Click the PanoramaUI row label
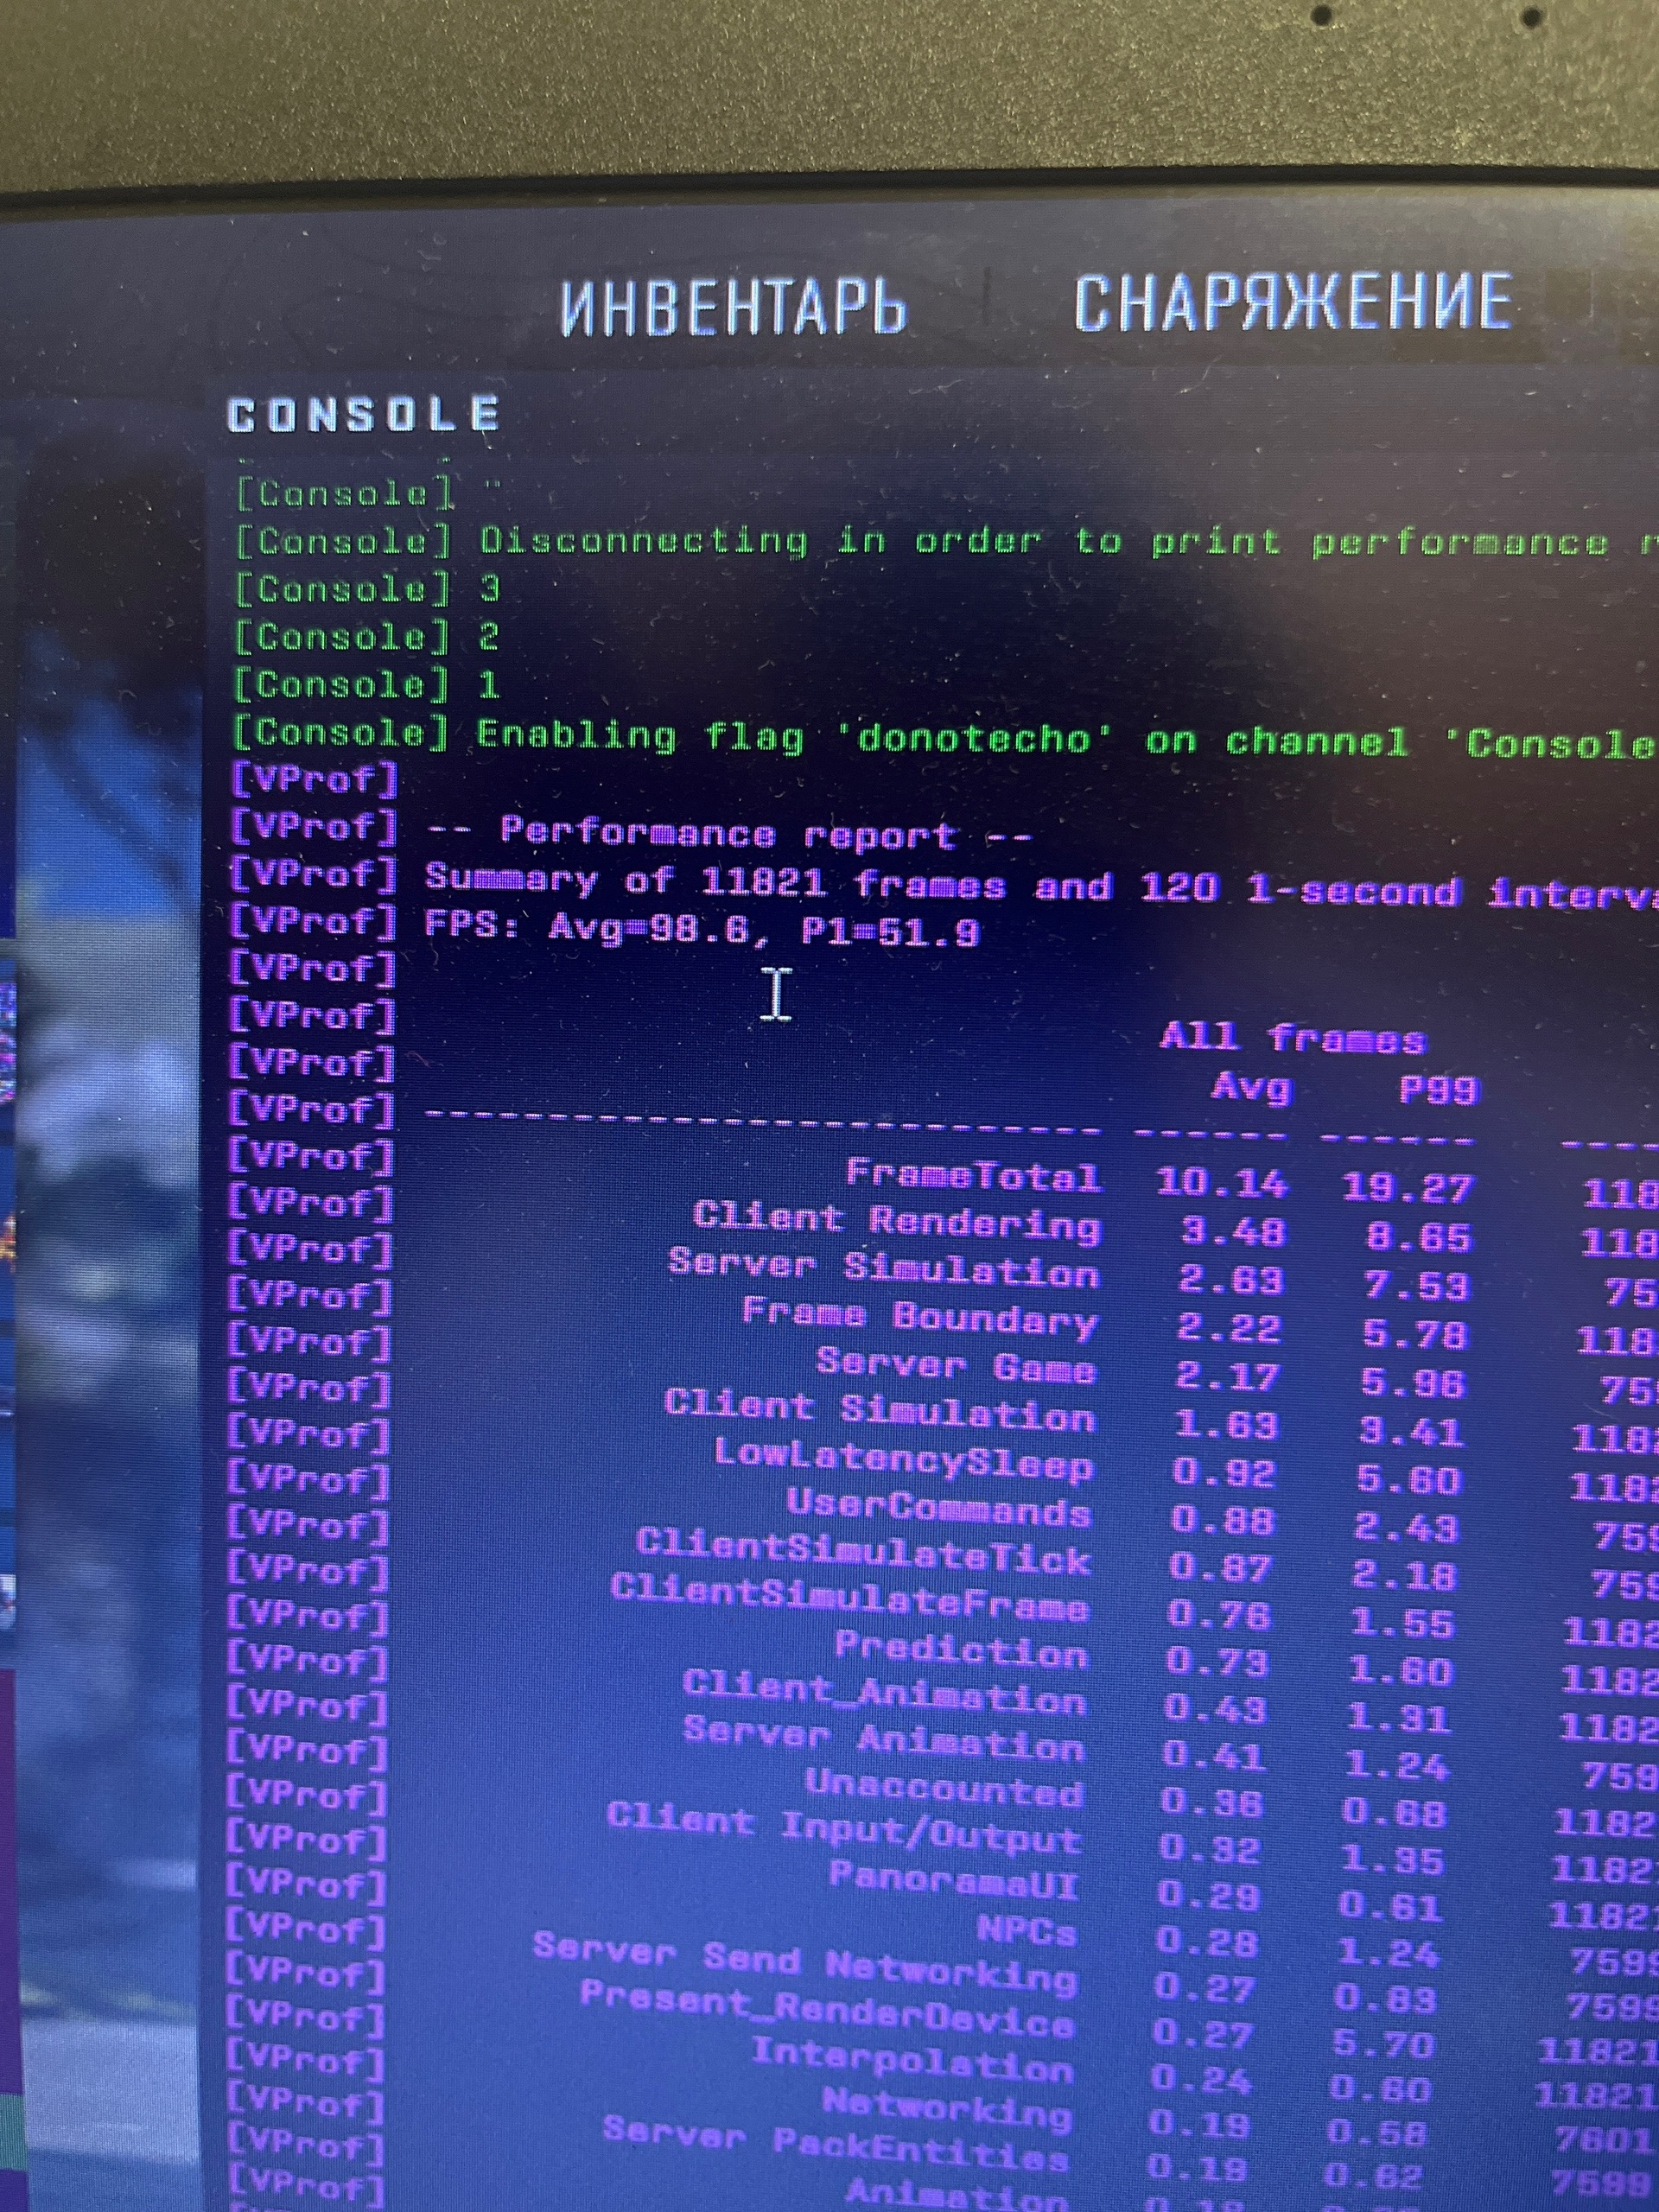 (953, 1880)
